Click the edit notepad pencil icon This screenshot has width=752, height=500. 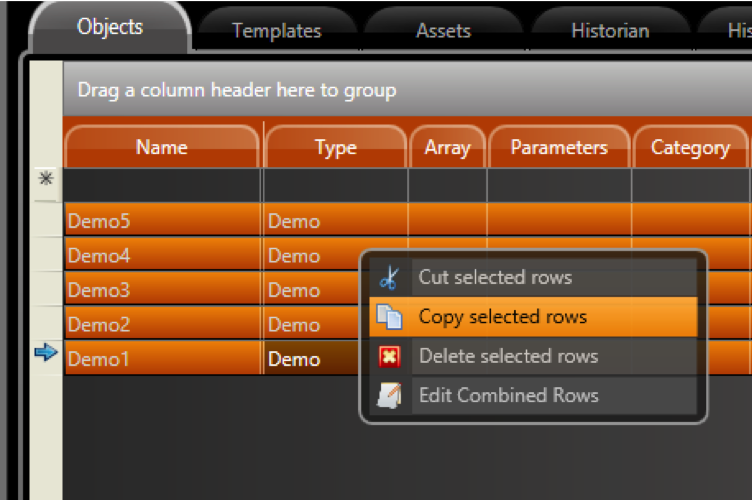(390, 395)
